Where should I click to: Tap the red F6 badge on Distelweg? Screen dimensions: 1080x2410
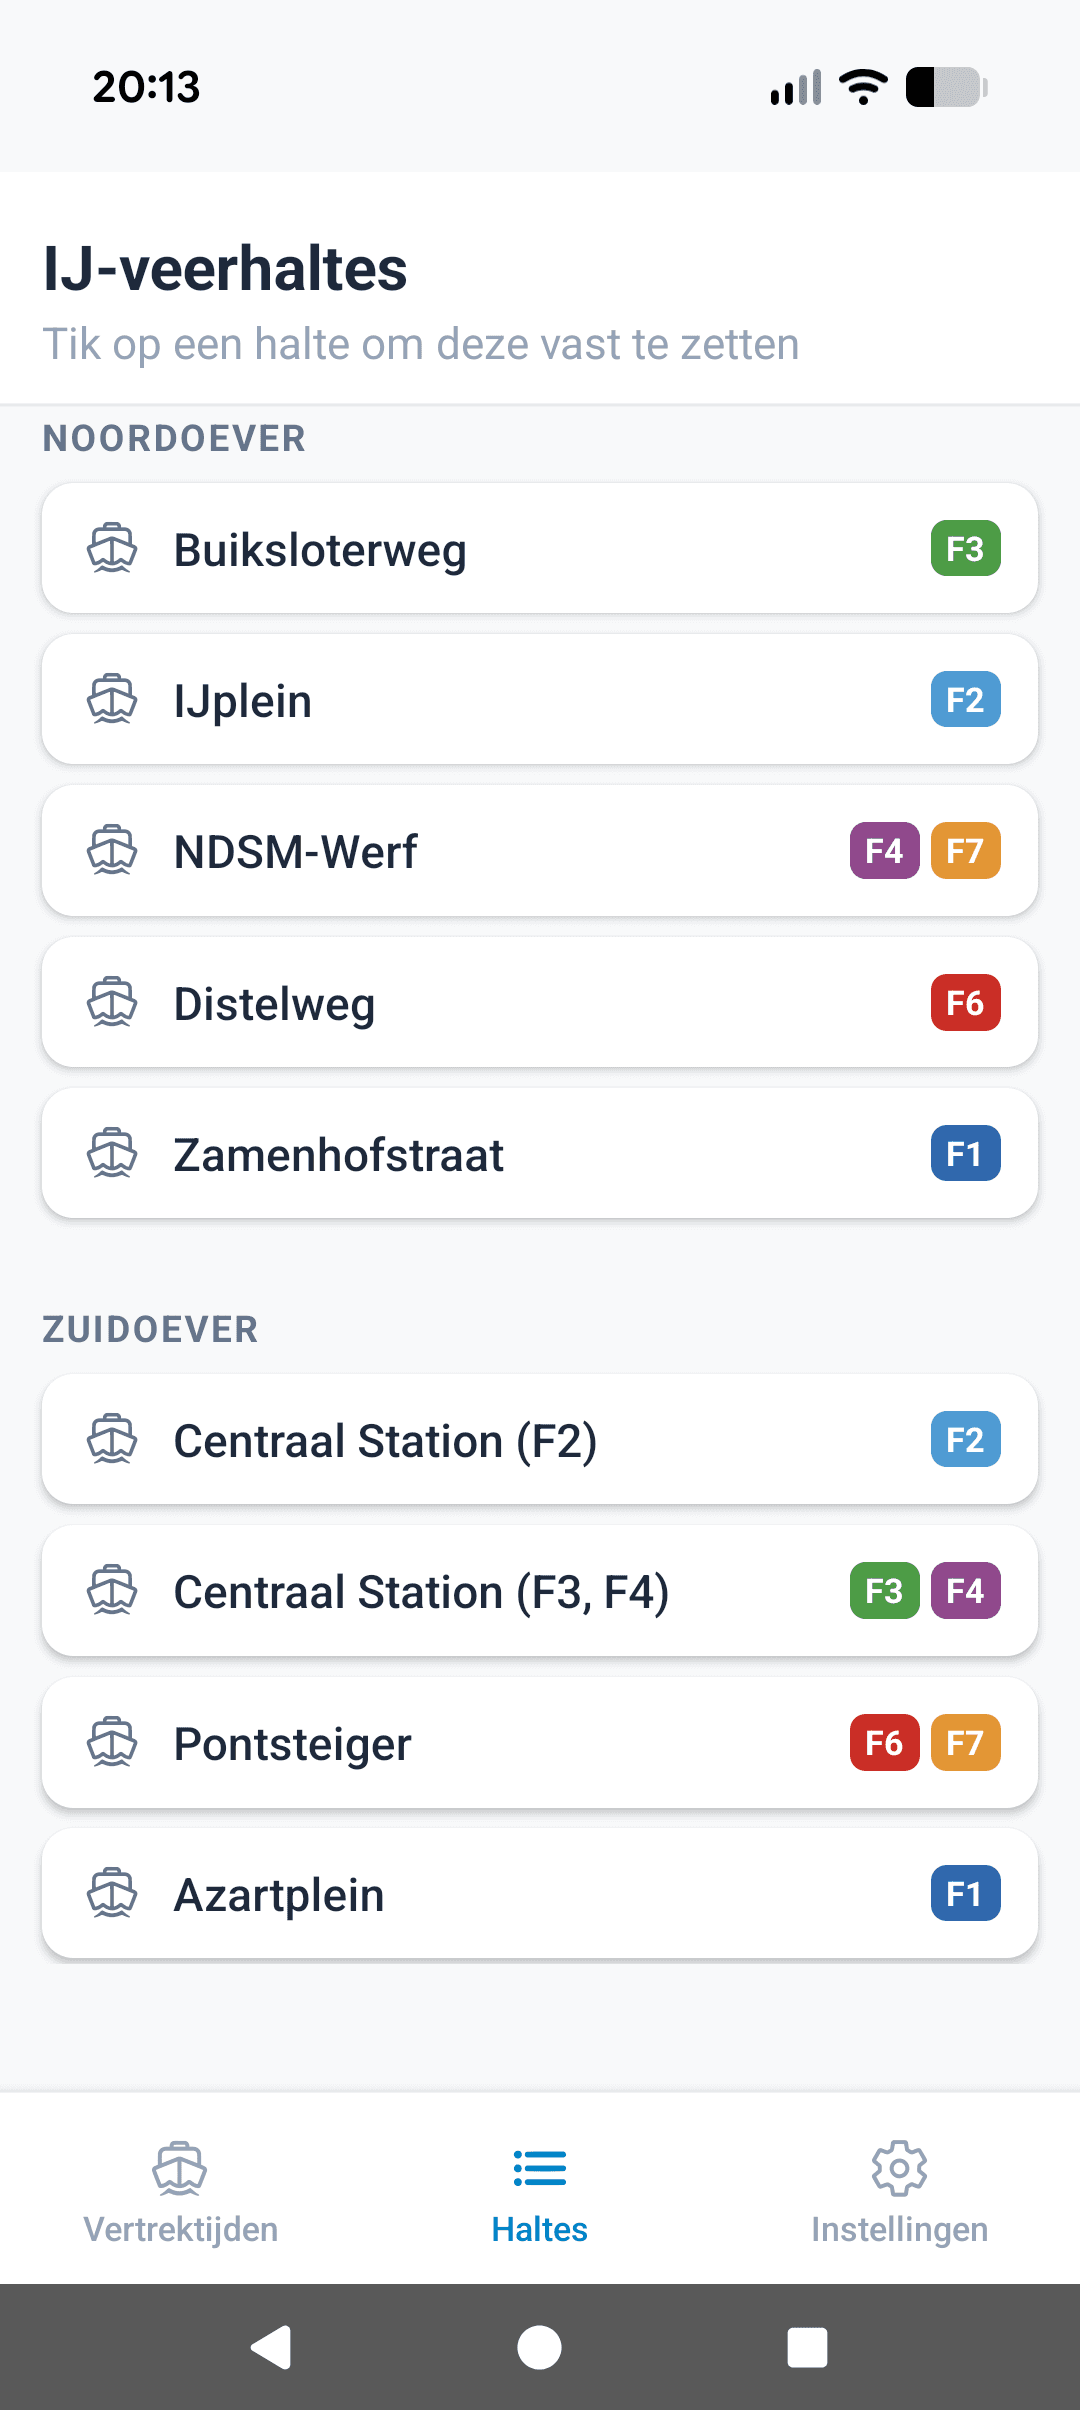tap(965, 1002)
